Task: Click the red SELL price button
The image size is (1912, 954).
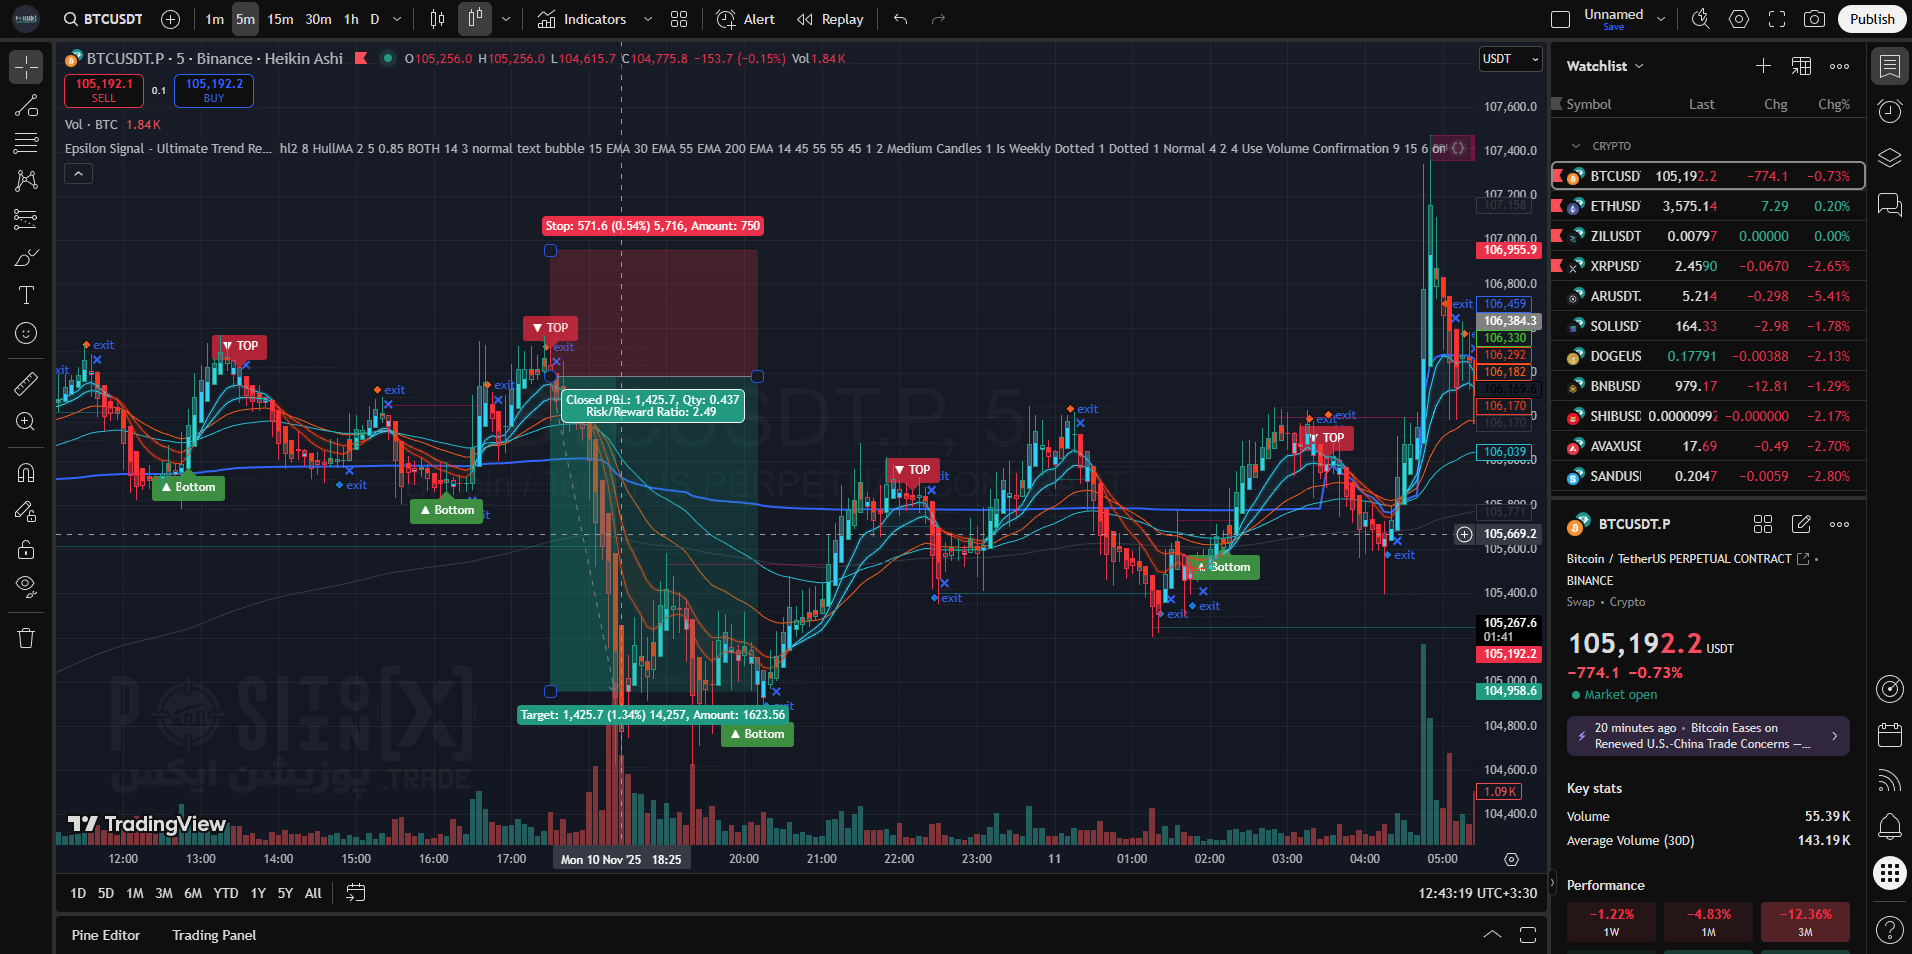Action: coord(104,90)
